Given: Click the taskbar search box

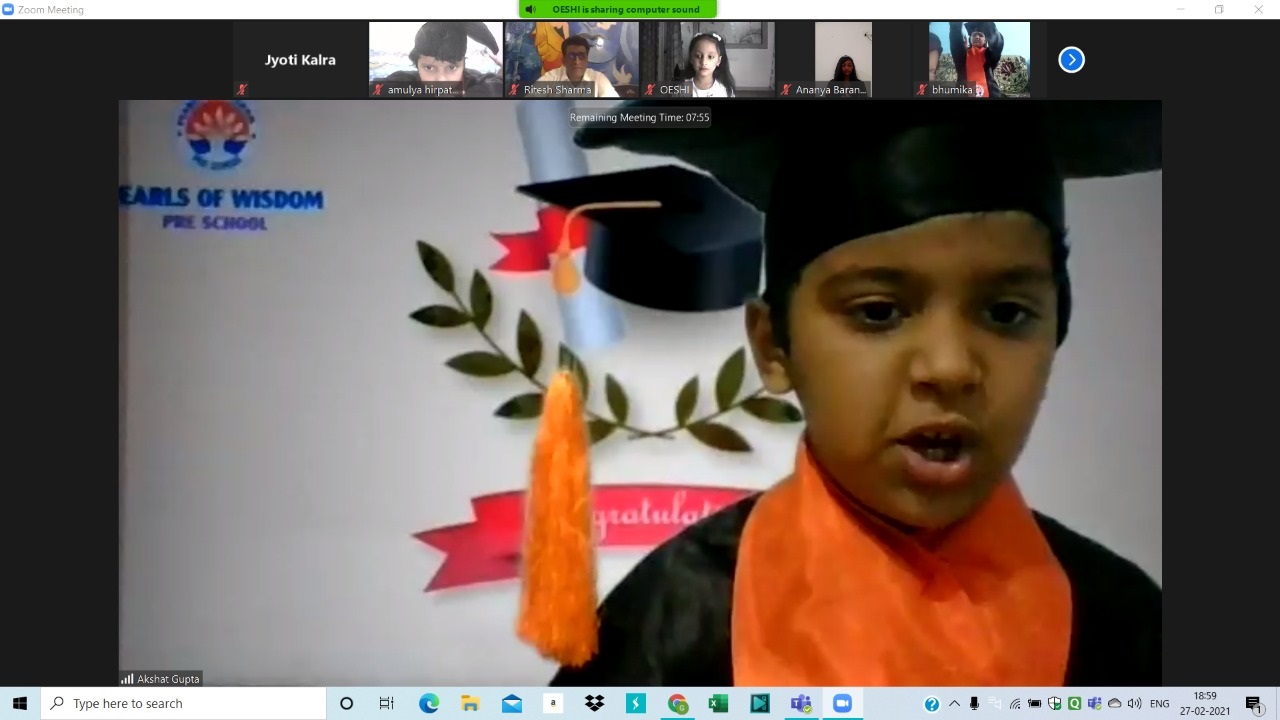Looking at the screenshot, I should (x=184, y=703).
